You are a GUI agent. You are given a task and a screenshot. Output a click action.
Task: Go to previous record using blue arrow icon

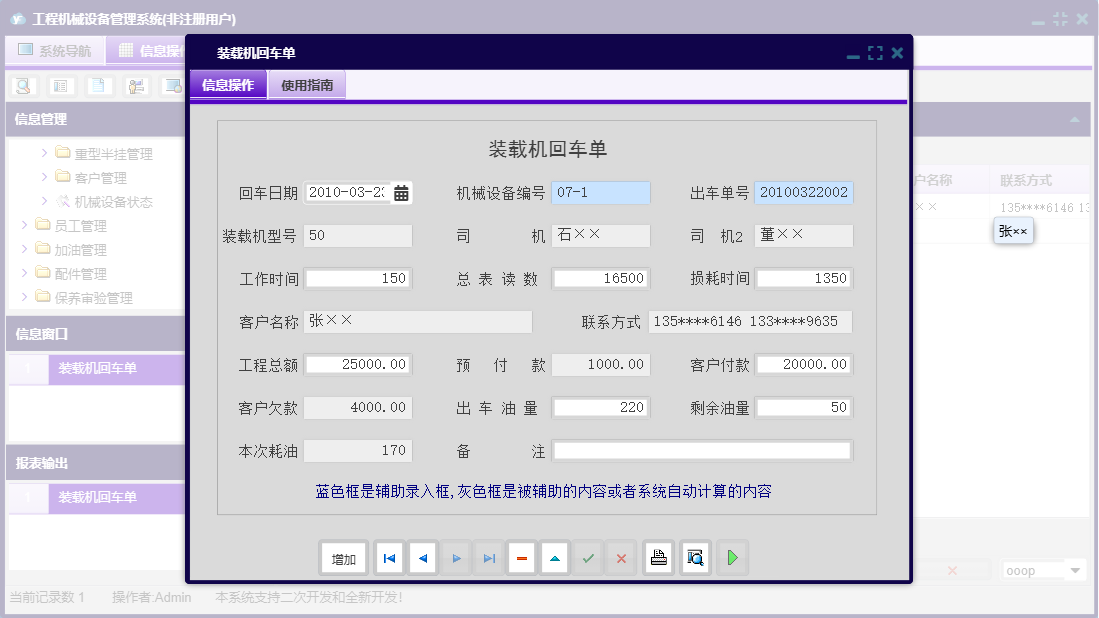pos(422,558)
